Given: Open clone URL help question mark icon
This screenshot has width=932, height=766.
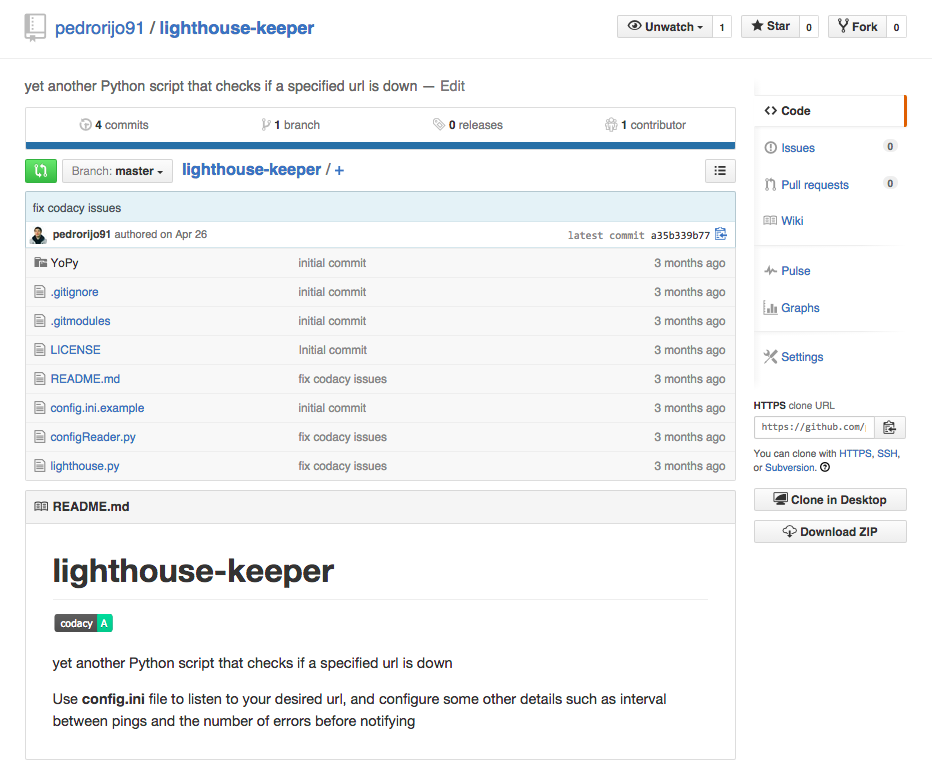Looking at the screenshot, I should [x=825, y=467].
